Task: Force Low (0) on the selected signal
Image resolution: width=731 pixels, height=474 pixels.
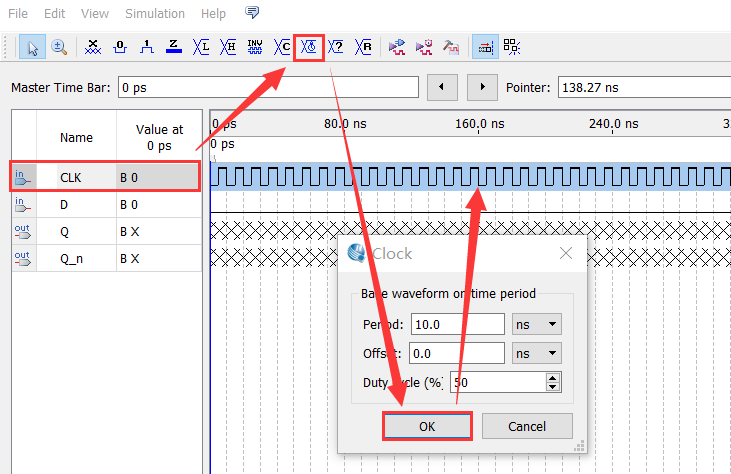Action: tap(120, 47)
